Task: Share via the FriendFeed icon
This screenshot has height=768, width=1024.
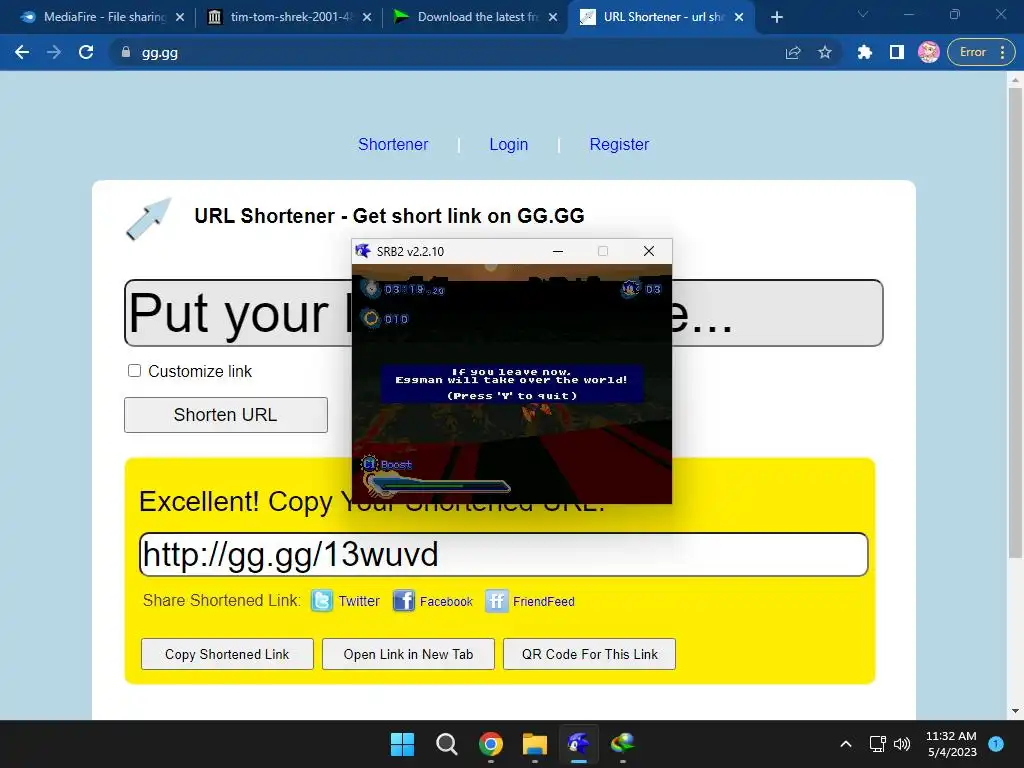Action: pos(496,601)
